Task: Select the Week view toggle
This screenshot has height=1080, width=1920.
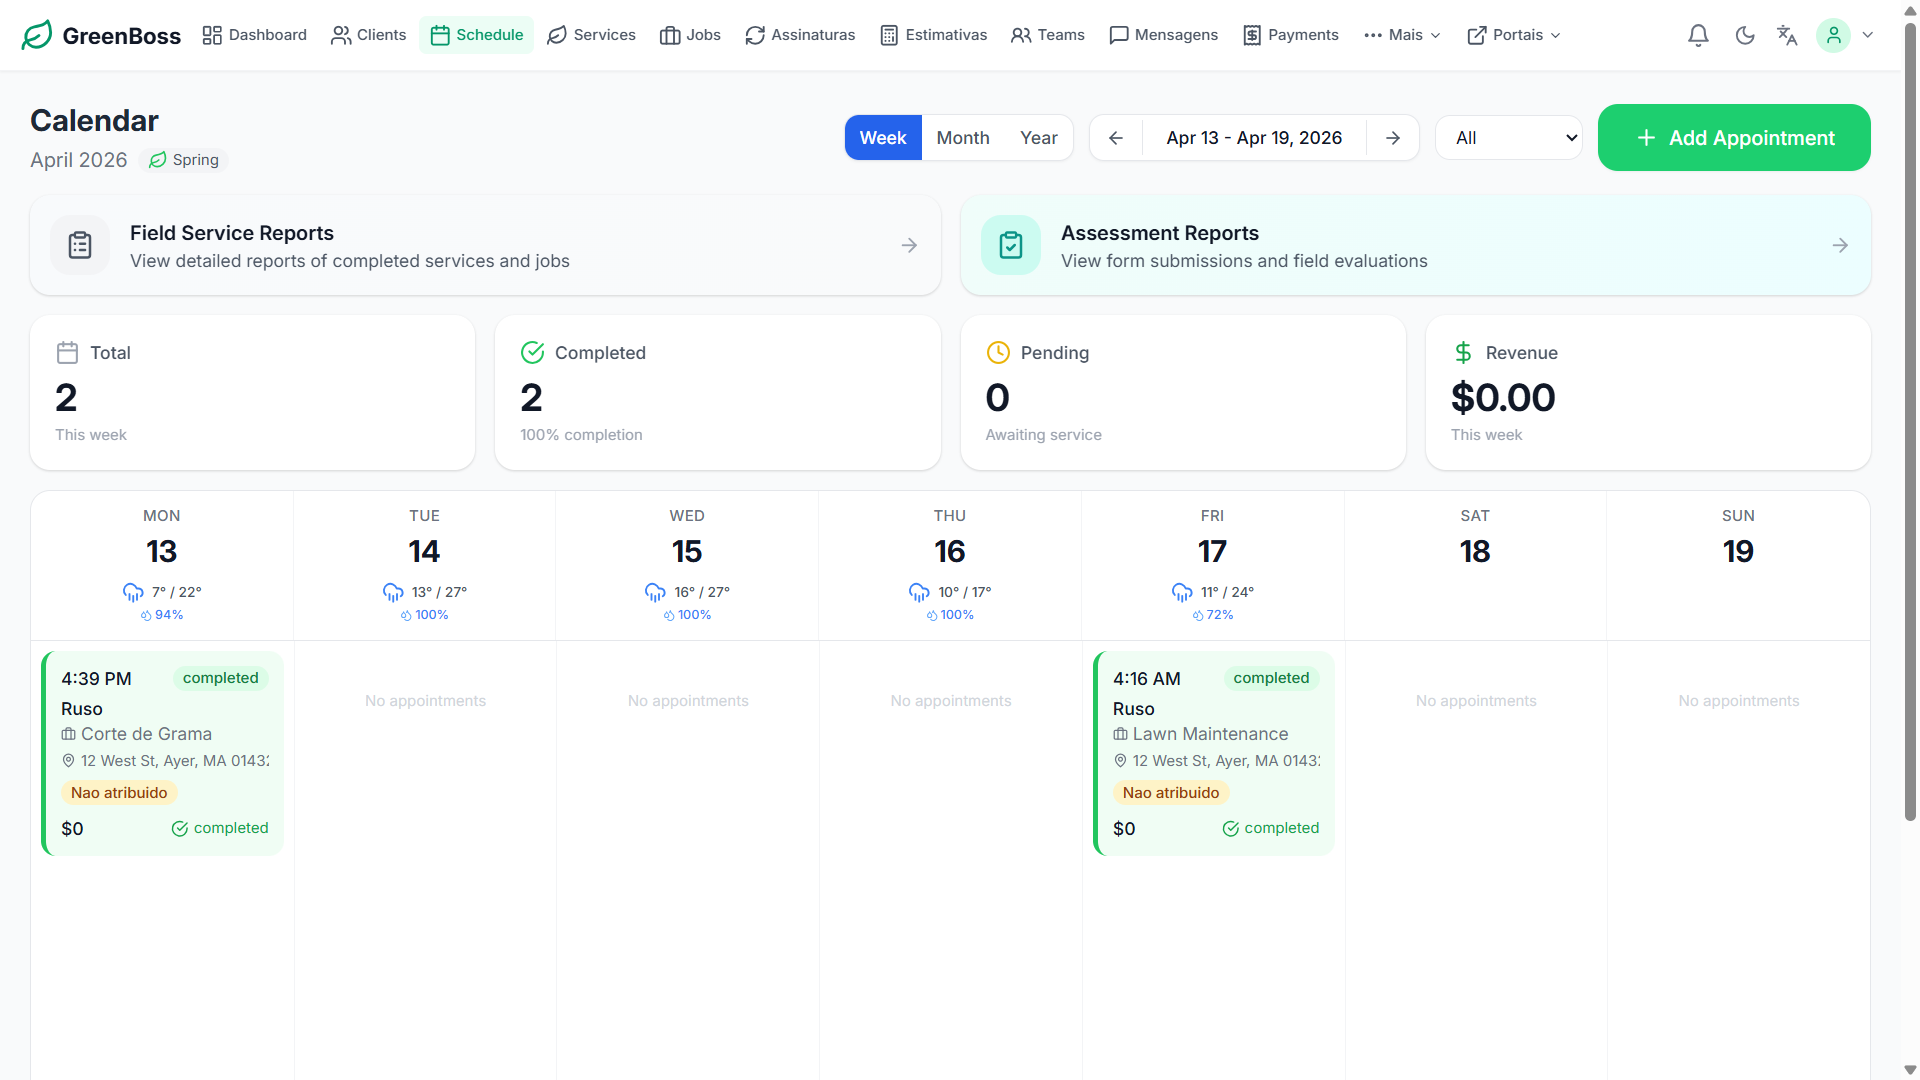Action: [883, 137]
